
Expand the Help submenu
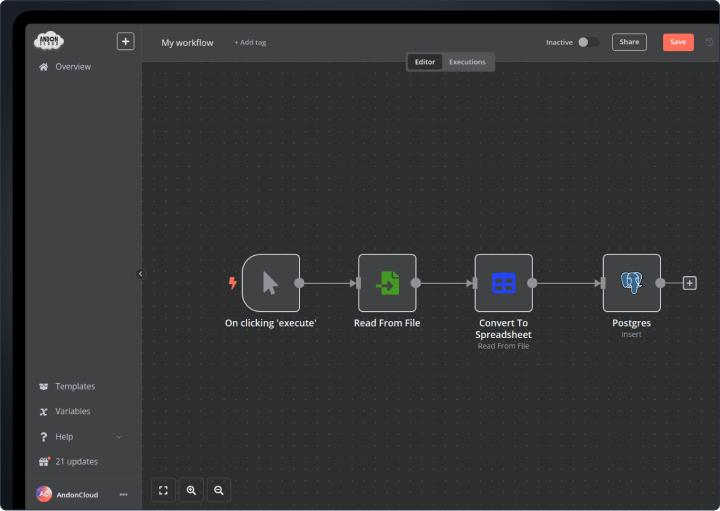119,437
